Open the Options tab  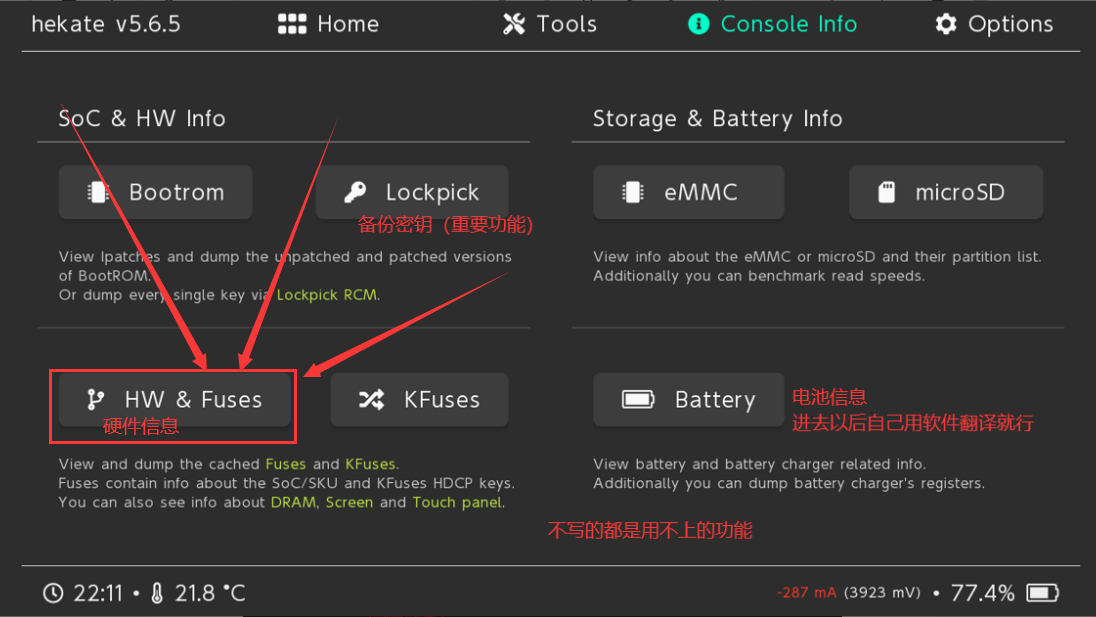[994, 24]
